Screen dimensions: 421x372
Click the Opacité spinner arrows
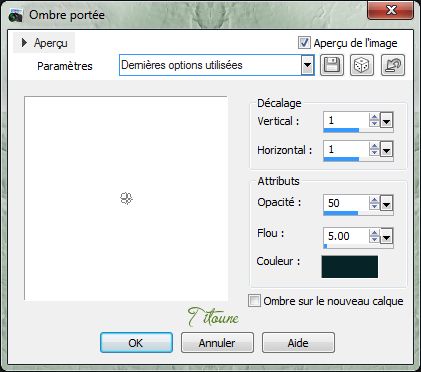374,203
